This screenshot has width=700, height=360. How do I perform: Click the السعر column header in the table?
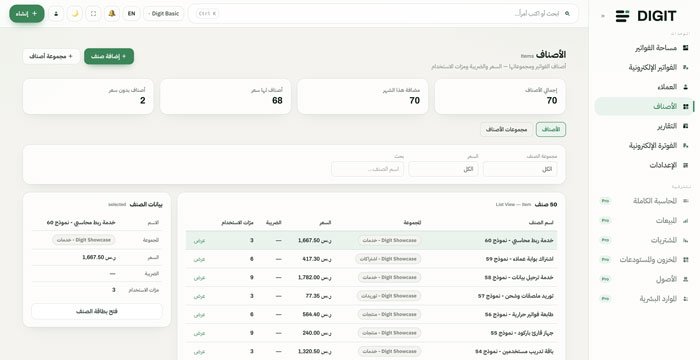(x=325, y=222)
